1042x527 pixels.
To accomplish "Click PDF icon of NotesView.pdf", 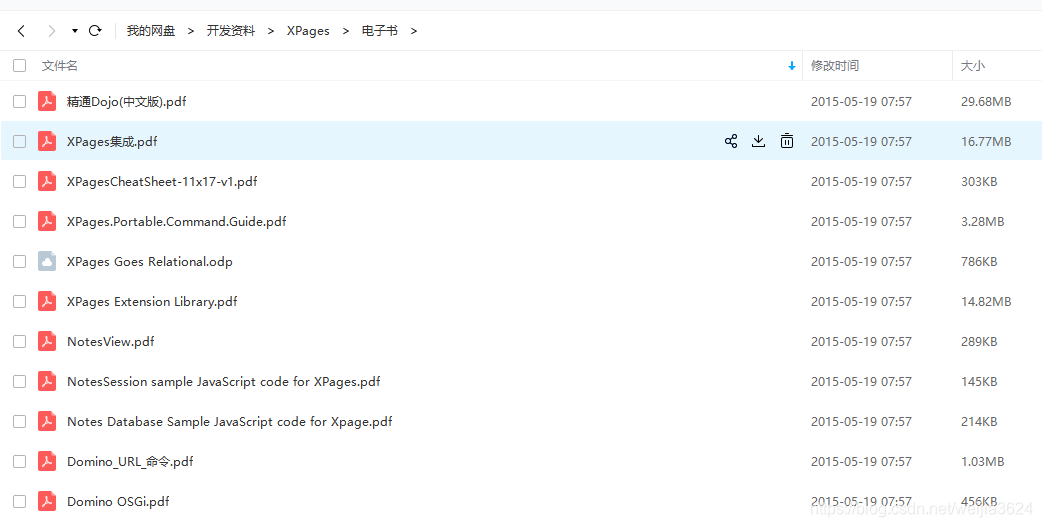I will [x=47, y=341].
